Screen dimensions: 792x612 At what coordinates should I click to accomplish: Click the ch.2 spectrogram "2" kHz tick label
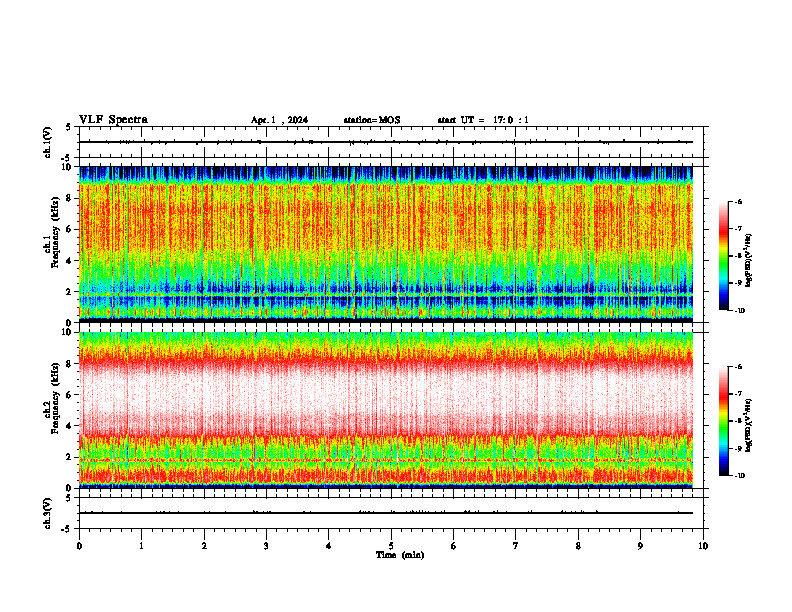click(69, 457)
